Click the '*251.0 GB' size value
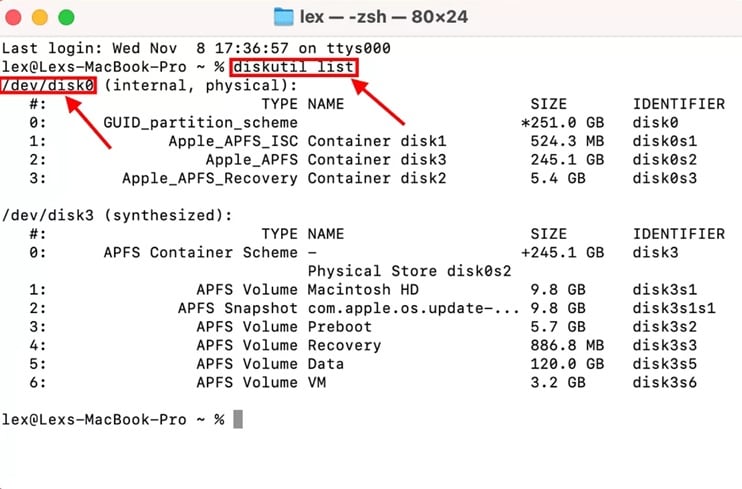Viewport: 742px width, 489px height. [x=562, y=123]
